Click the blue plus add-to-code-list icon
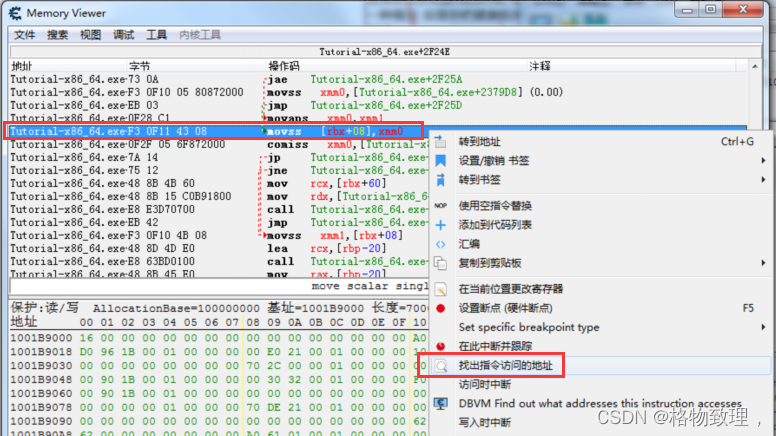This screenshot has height=436, width=776. pyautogui.click(x=440, y=225)
